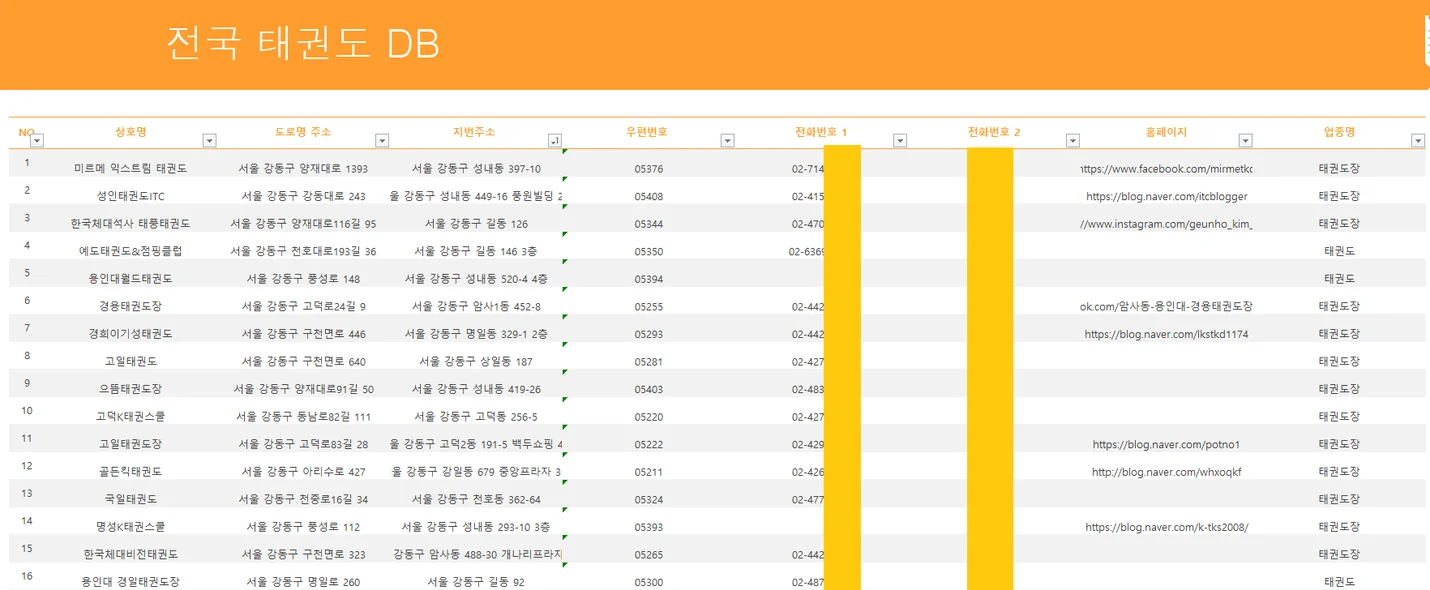Screen dimensions: 1430x590
Task: Select cell 고덕K태권스쿨
Action: (x=131, y=417)
